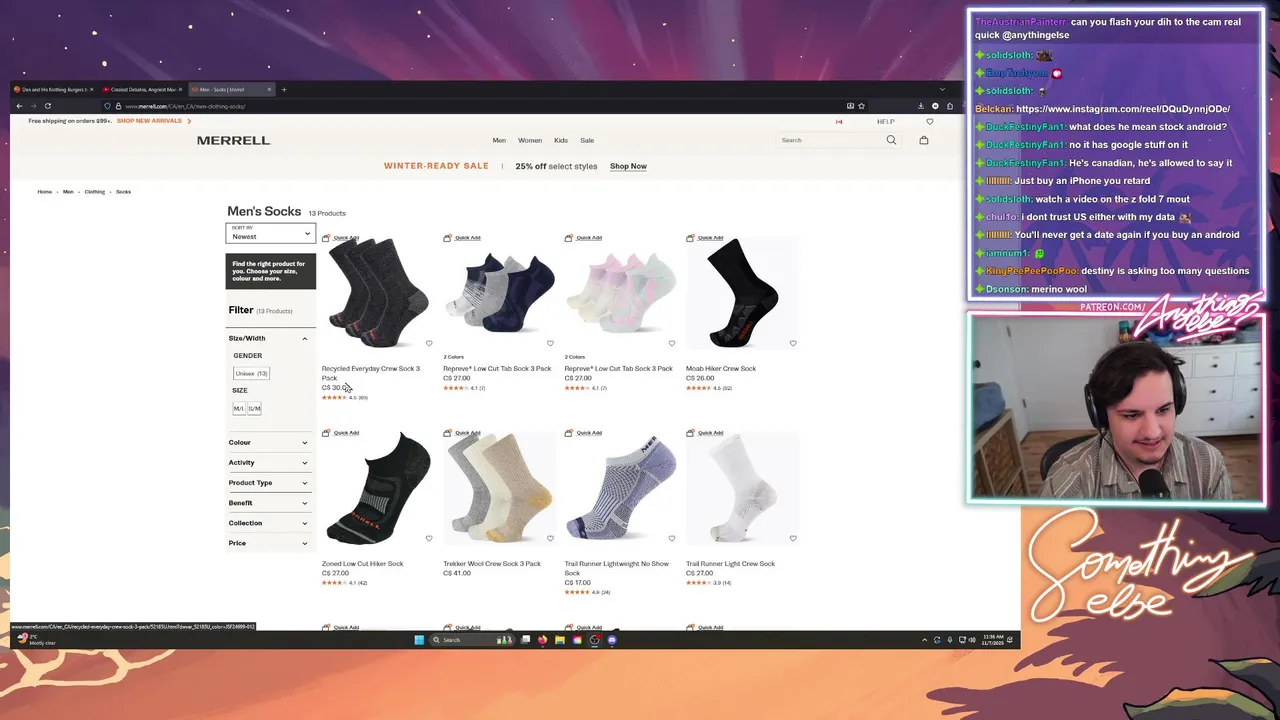1280x720 pixels.
Task: Click SHOP NEW ARRIVALS link
Action: [x=149, y=121]
